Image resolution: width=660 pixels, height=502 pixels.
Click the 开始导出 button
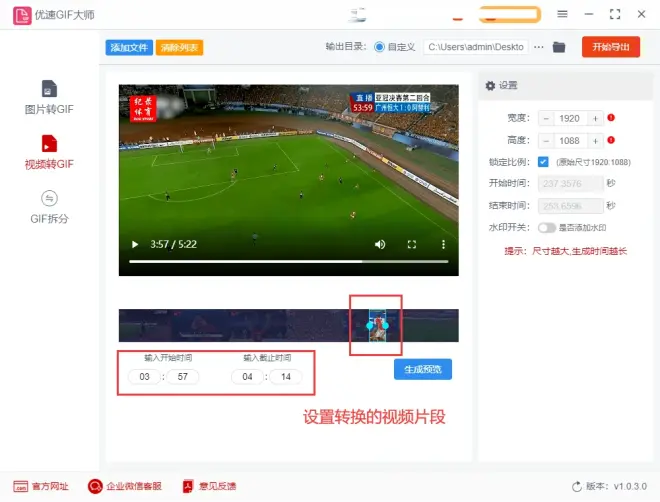[x=611, y=47]
